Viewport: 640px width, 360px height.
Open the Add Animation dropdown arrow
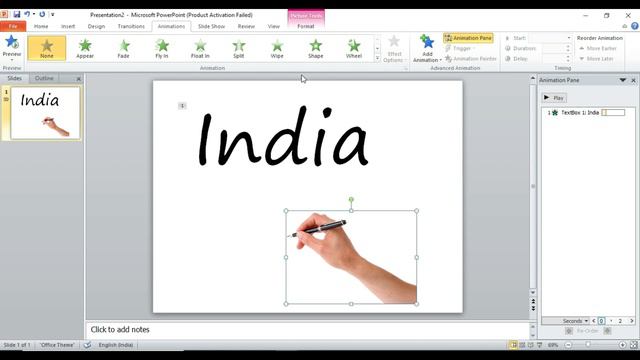pyautogui.click(x=441, y=60)
